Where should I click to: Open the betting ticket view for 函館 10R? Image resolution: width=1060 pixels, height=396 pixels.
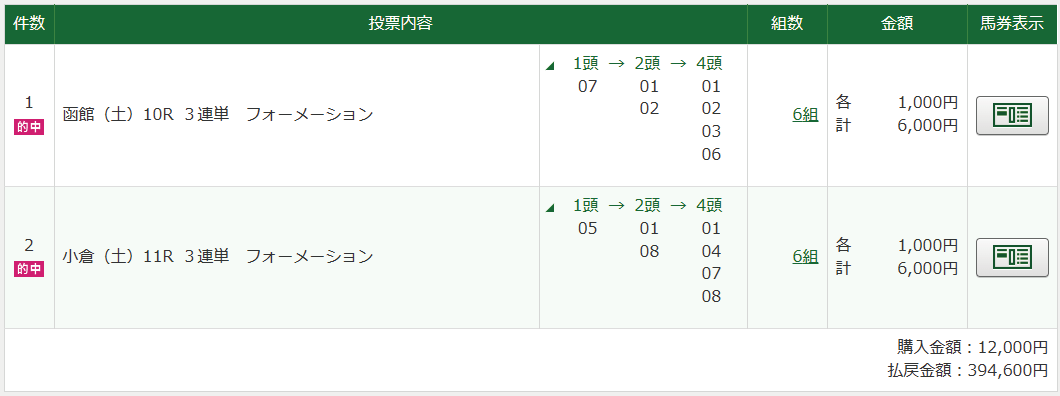tap(1012, 116)
